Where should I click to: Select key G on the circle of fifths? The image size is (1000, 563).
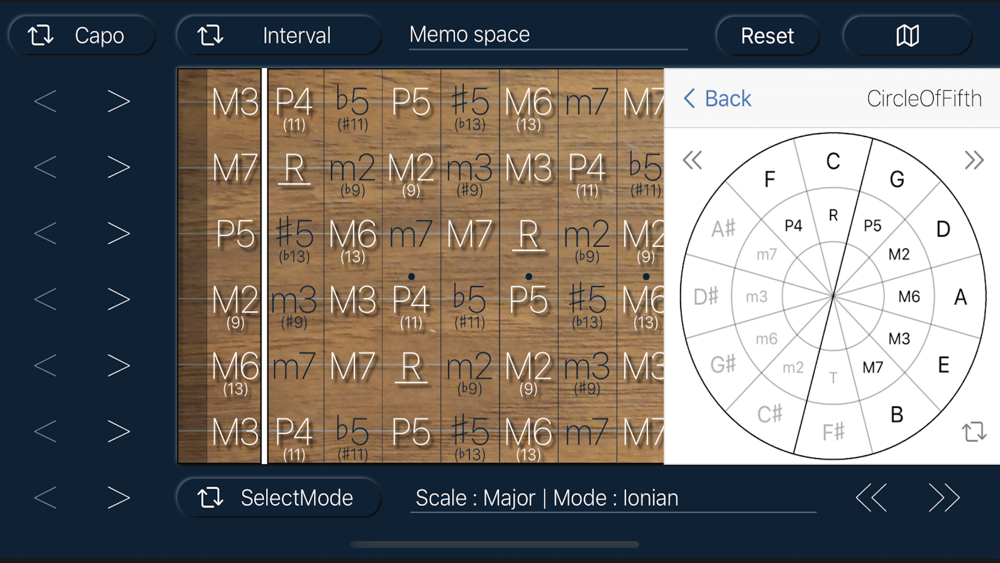tap(897, 179)
